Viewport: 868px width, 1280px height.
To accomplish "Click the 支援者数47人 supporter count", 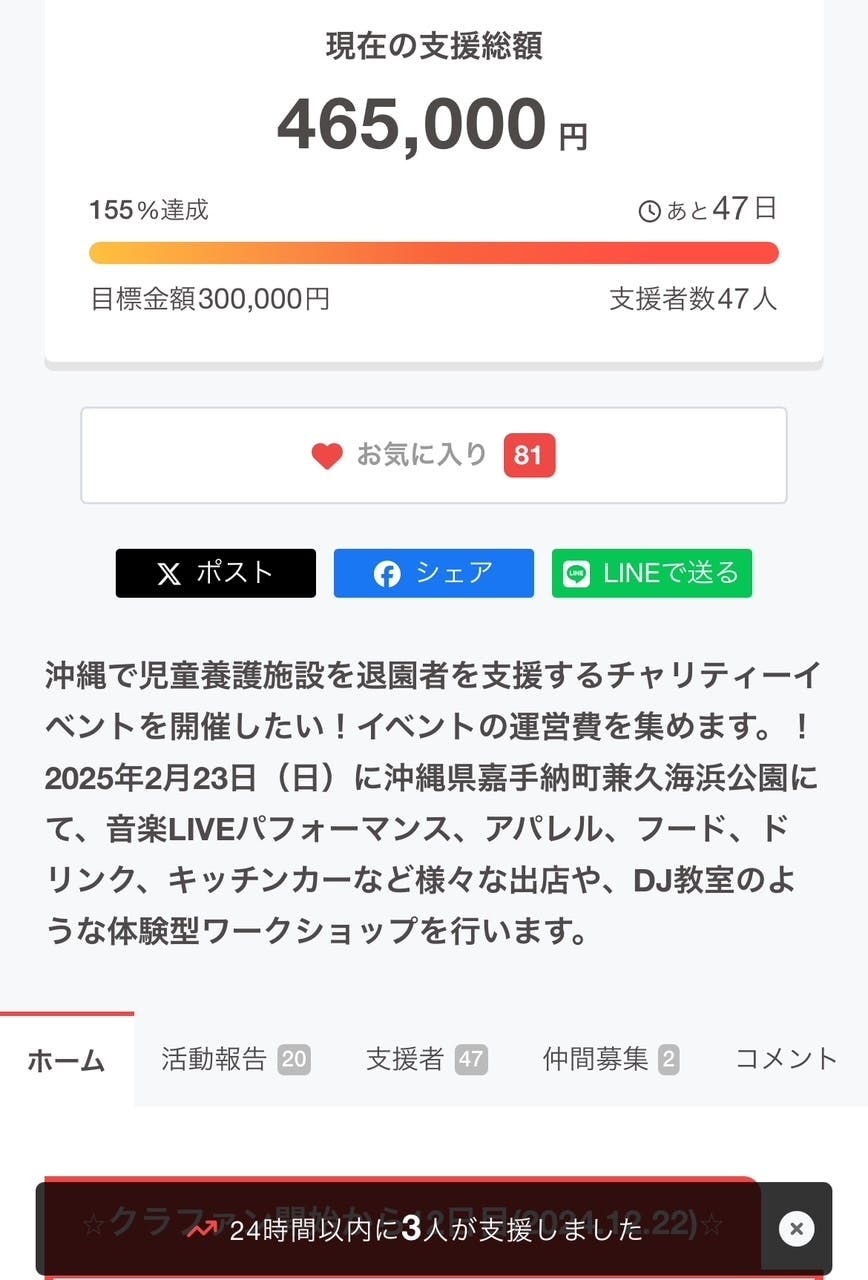I will tap(692, 299).
